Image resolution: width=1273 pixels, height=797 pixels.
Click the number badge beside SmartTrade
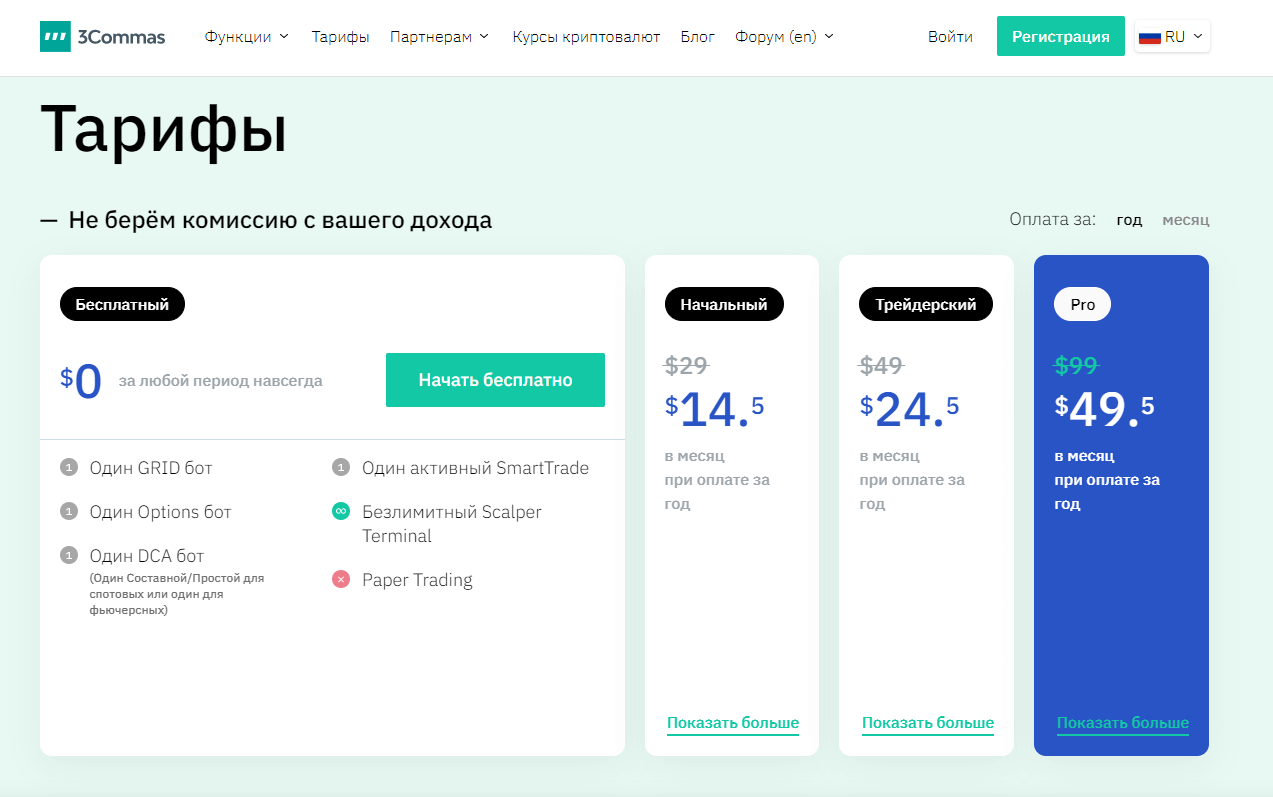pyautogui.click(x=341, y=468)
